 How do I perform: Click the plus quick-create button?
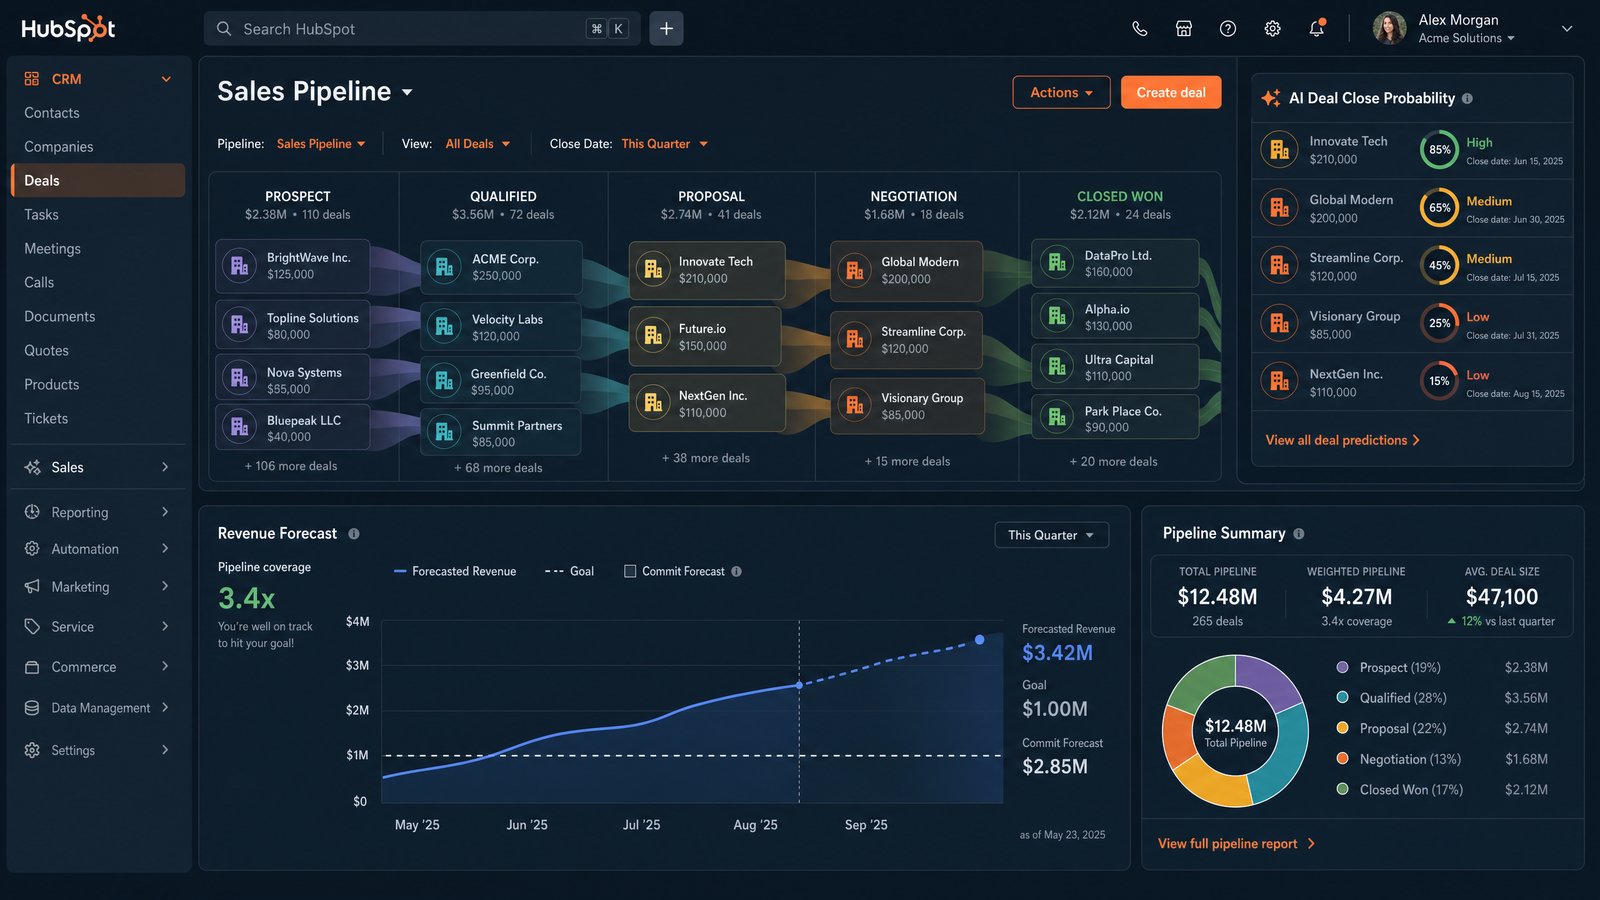[666, 29]
